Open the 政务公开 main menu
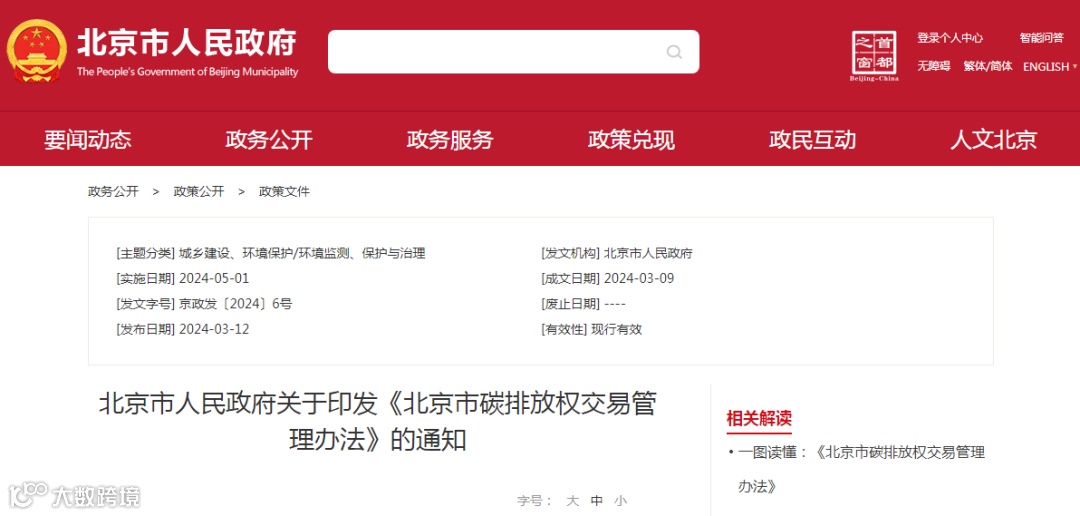Viewport: 1080px width, 516px height. (269, 140)
